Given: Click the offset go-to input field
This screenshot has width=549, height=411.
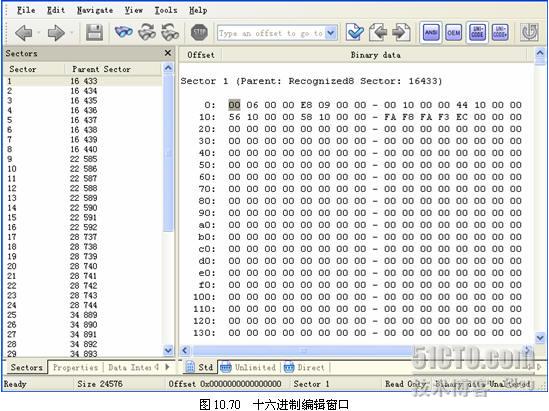Looking at the screenshot, I should (271, 33).
